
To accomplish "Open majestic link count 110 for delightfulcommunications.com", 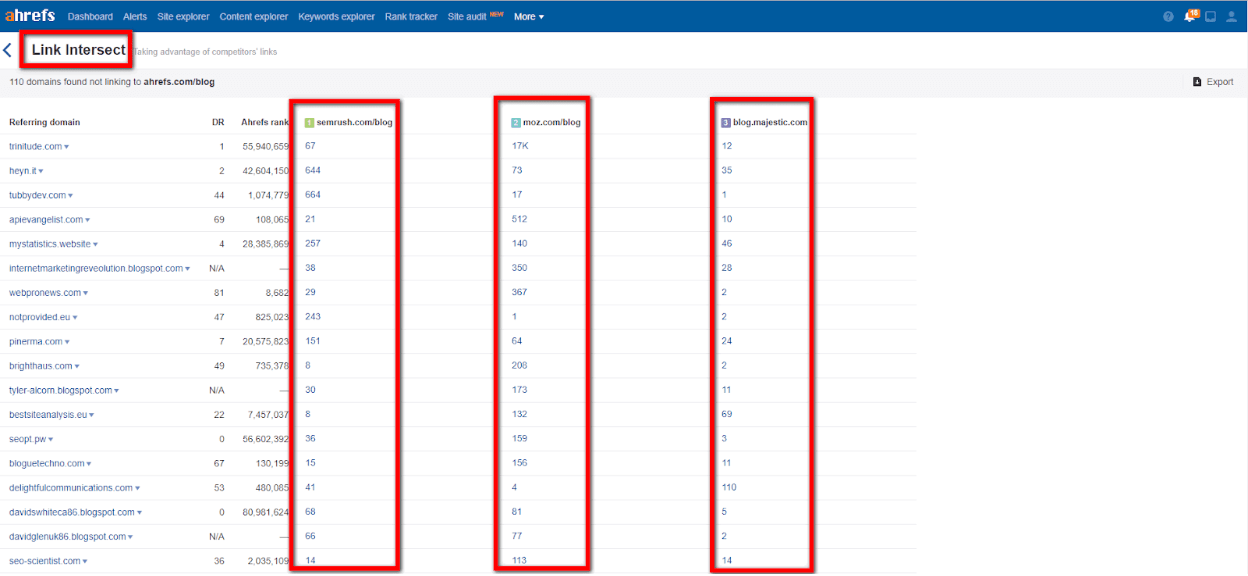I will 729,488.
